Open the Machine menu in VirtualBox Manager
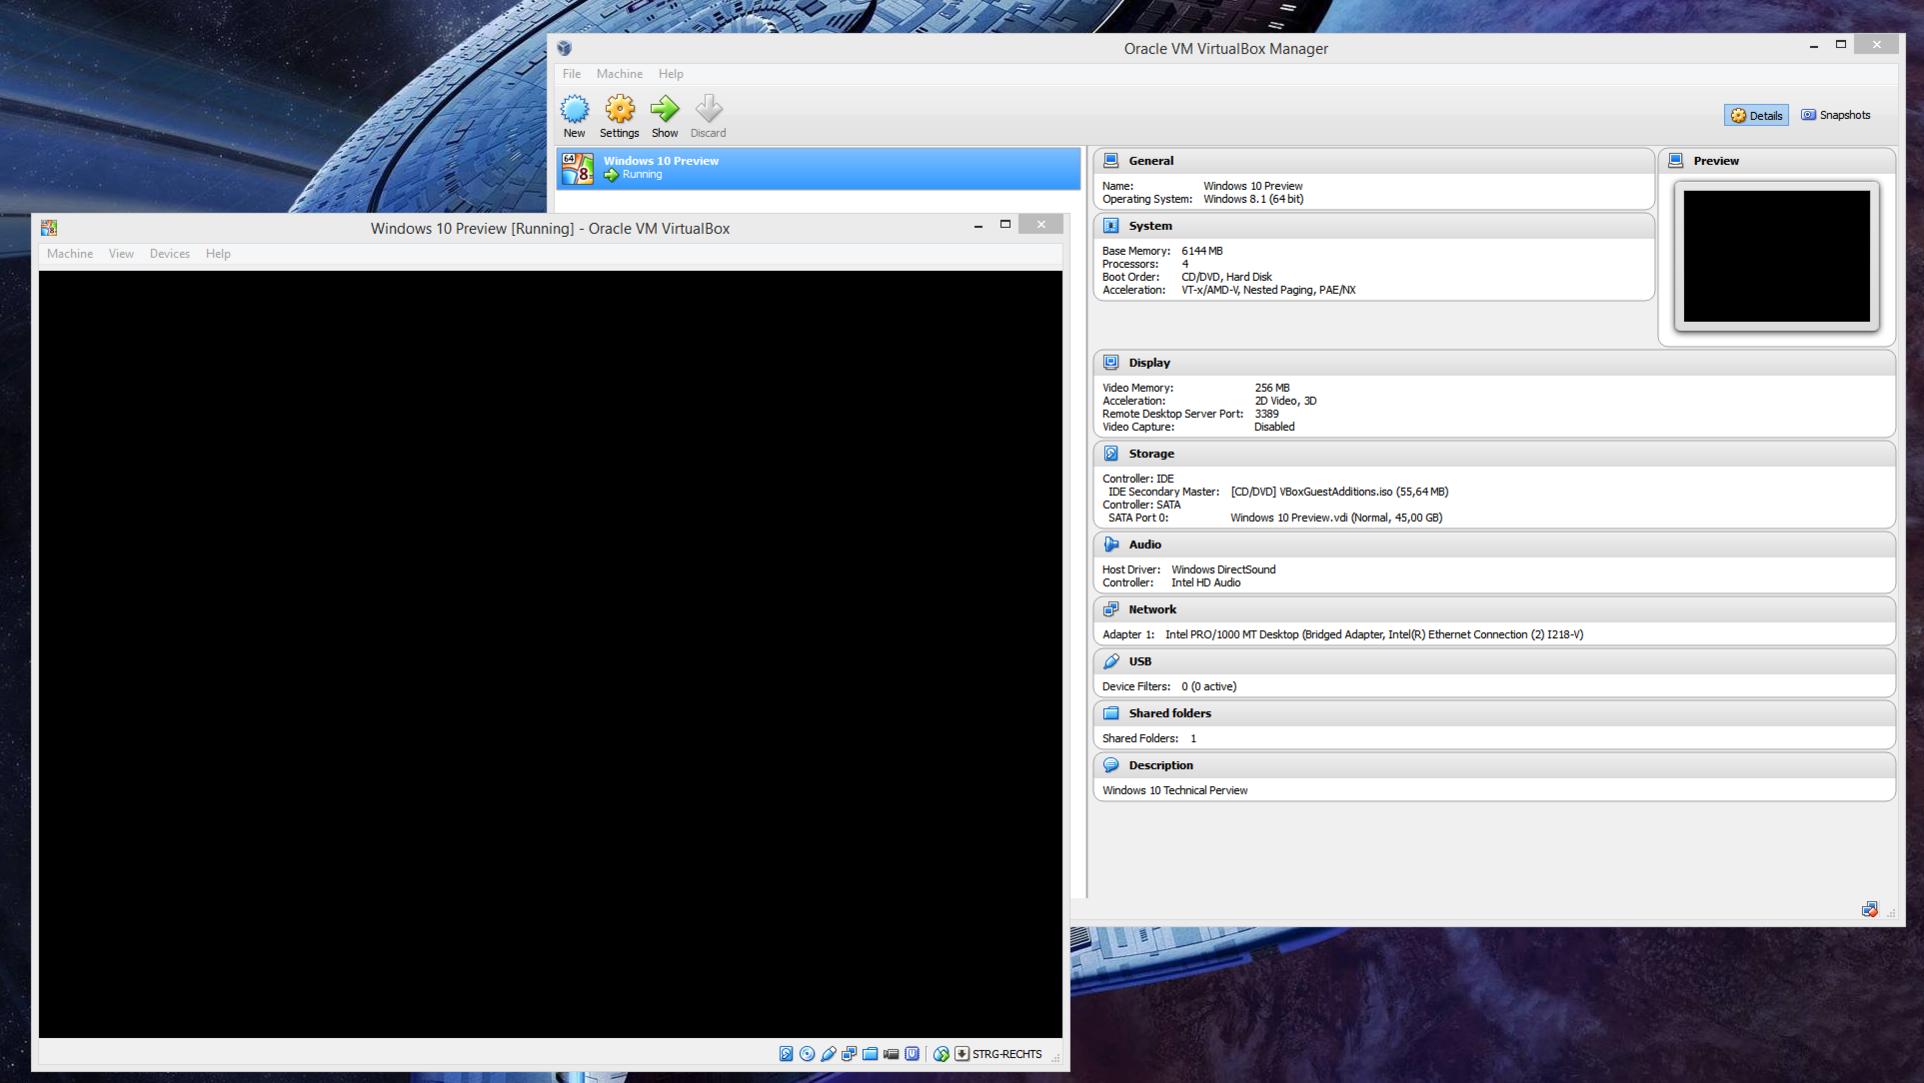 [x=619, y=74]
